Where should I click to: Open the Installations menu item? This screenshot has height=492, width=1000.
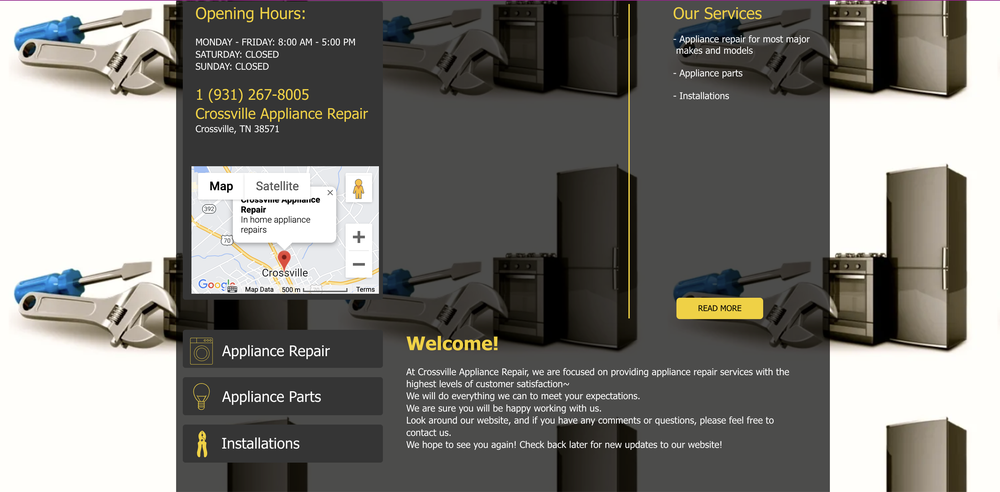[x=283, y=444]
